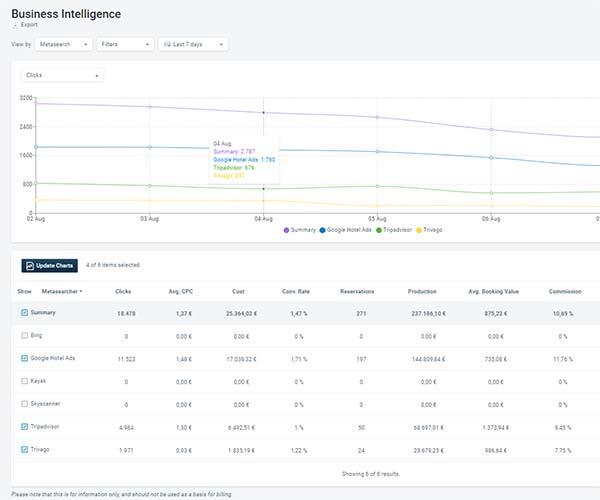
Task: Enable the Bing row checkbox
Action: click(24, 335)
